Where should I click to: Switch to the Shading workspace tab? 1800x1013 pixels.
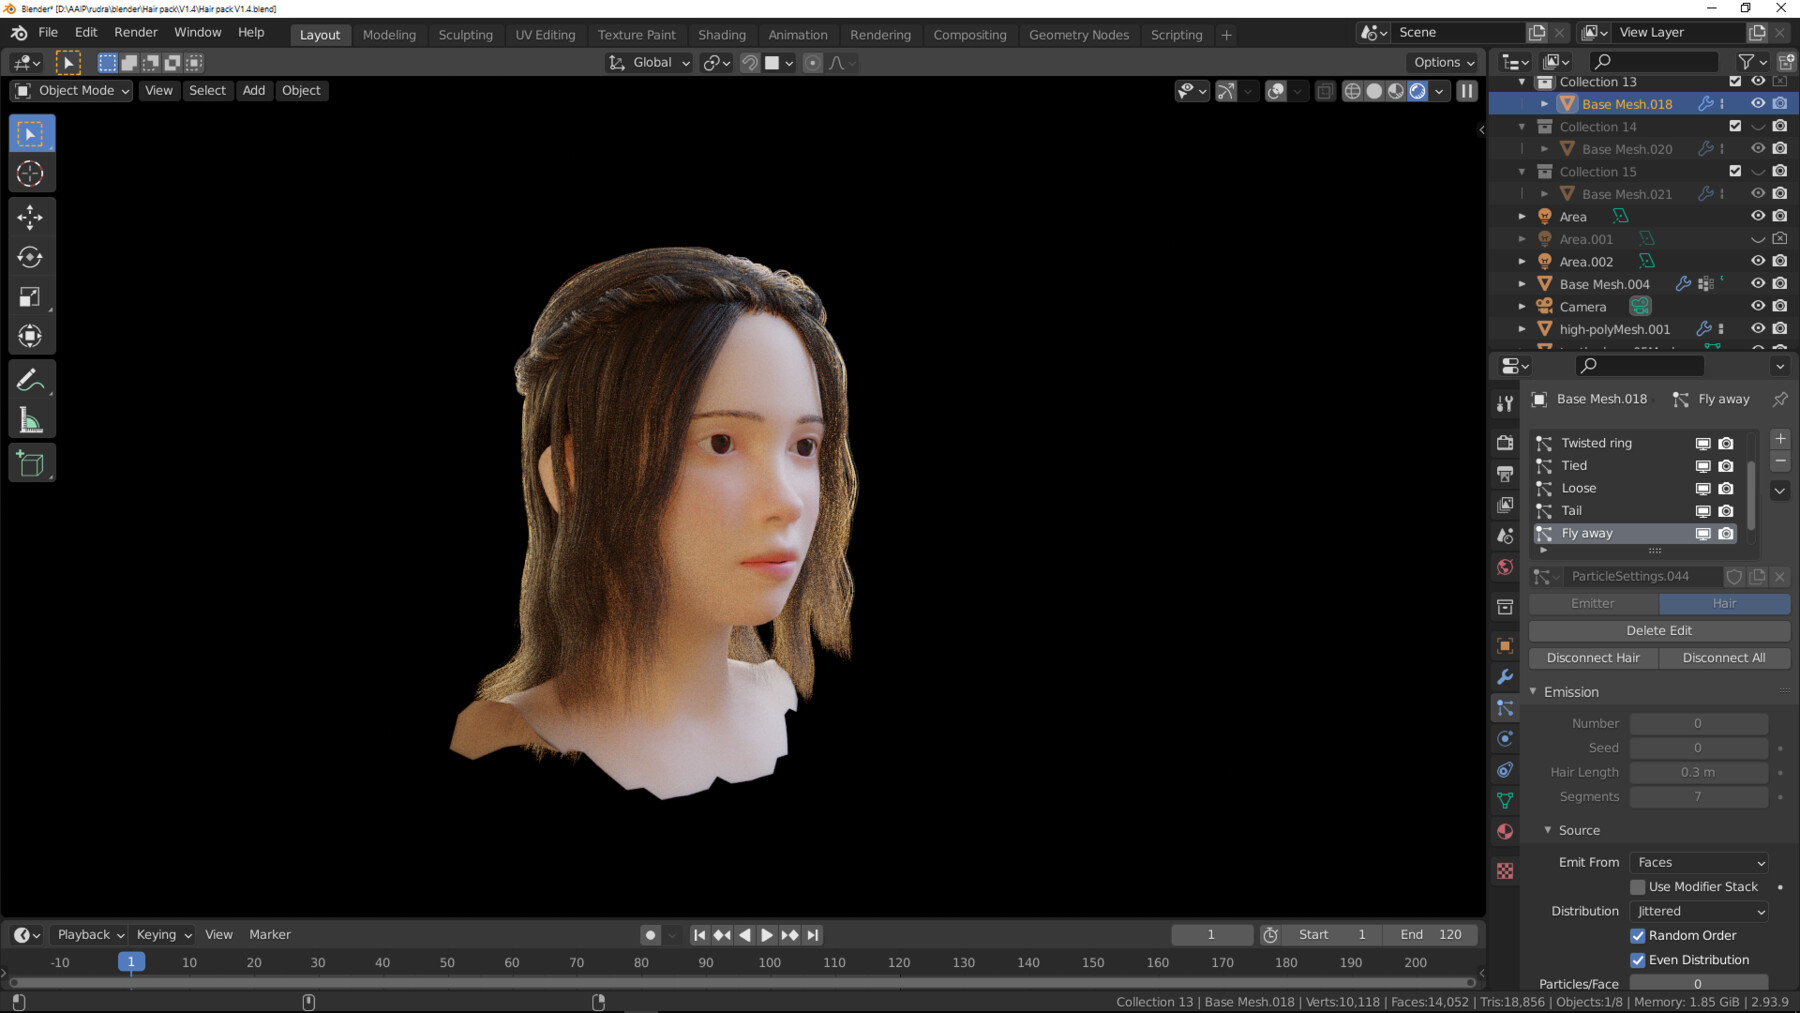coord(722,34)
